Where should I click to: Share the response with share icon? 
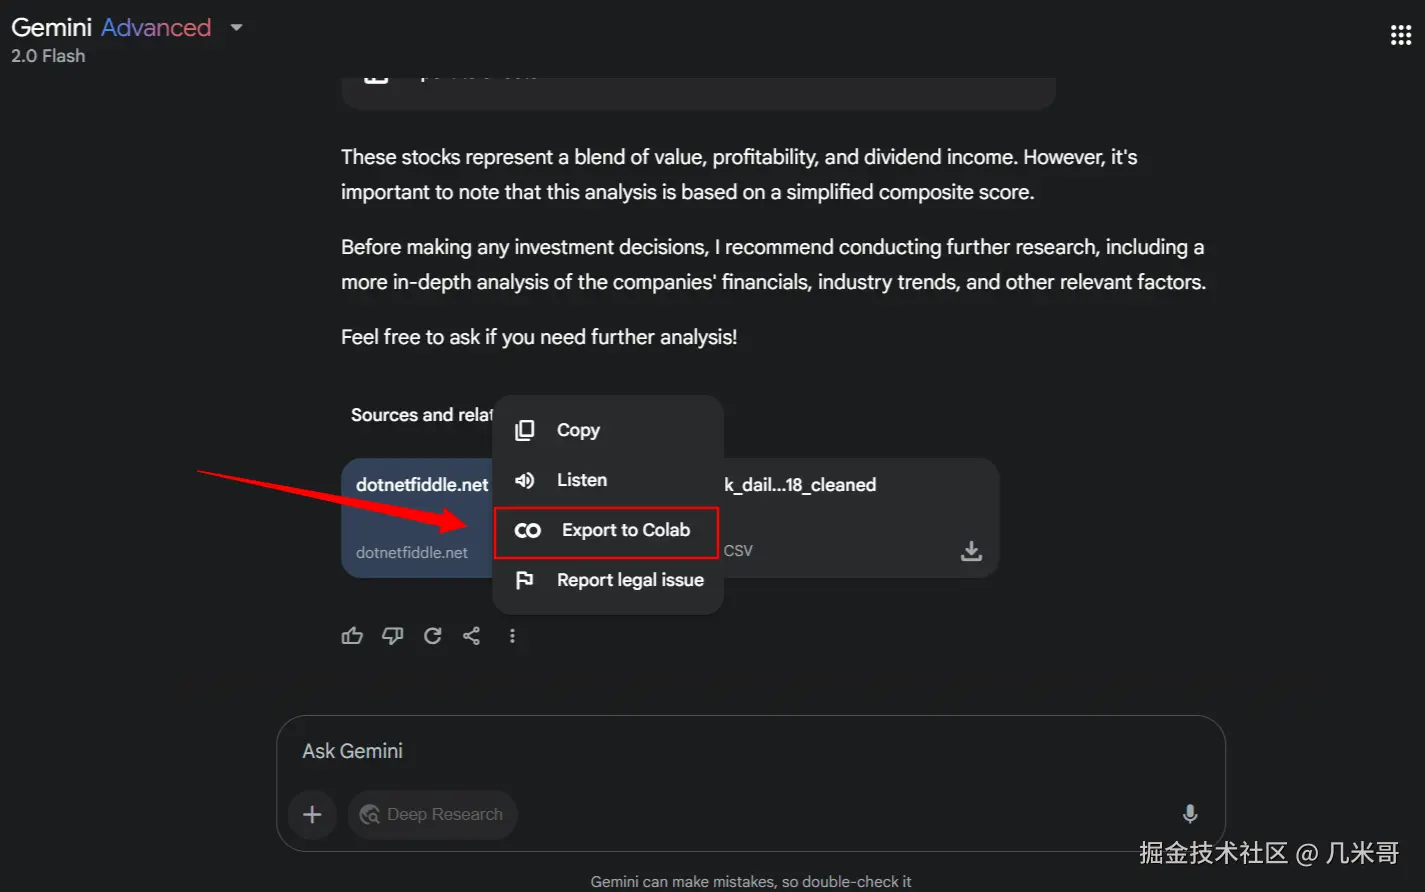click(x=472, y=636)
